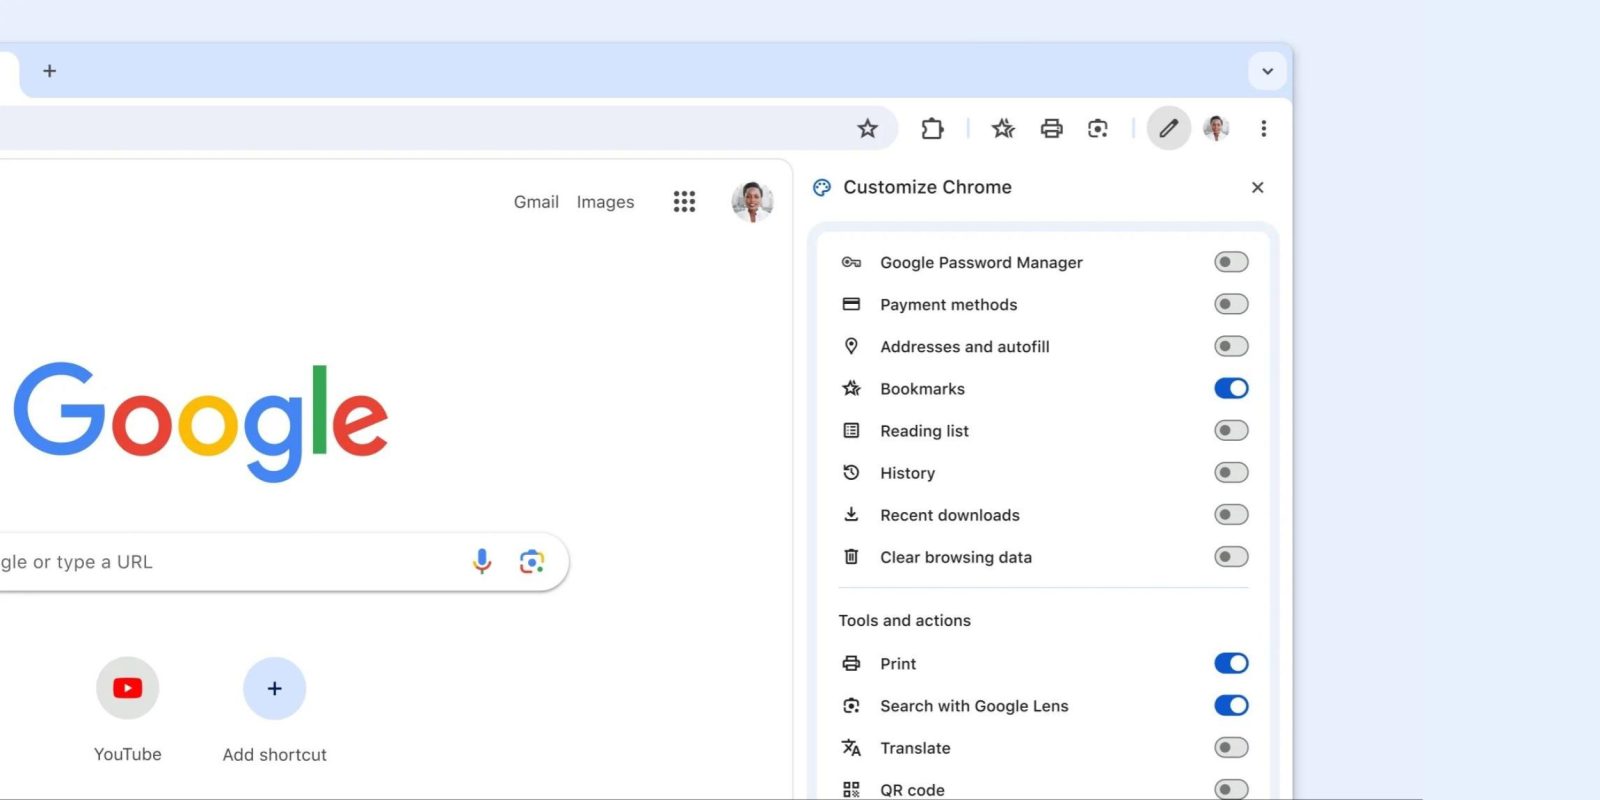
Task: Open the Images link
Action: [x=605, y=202]
